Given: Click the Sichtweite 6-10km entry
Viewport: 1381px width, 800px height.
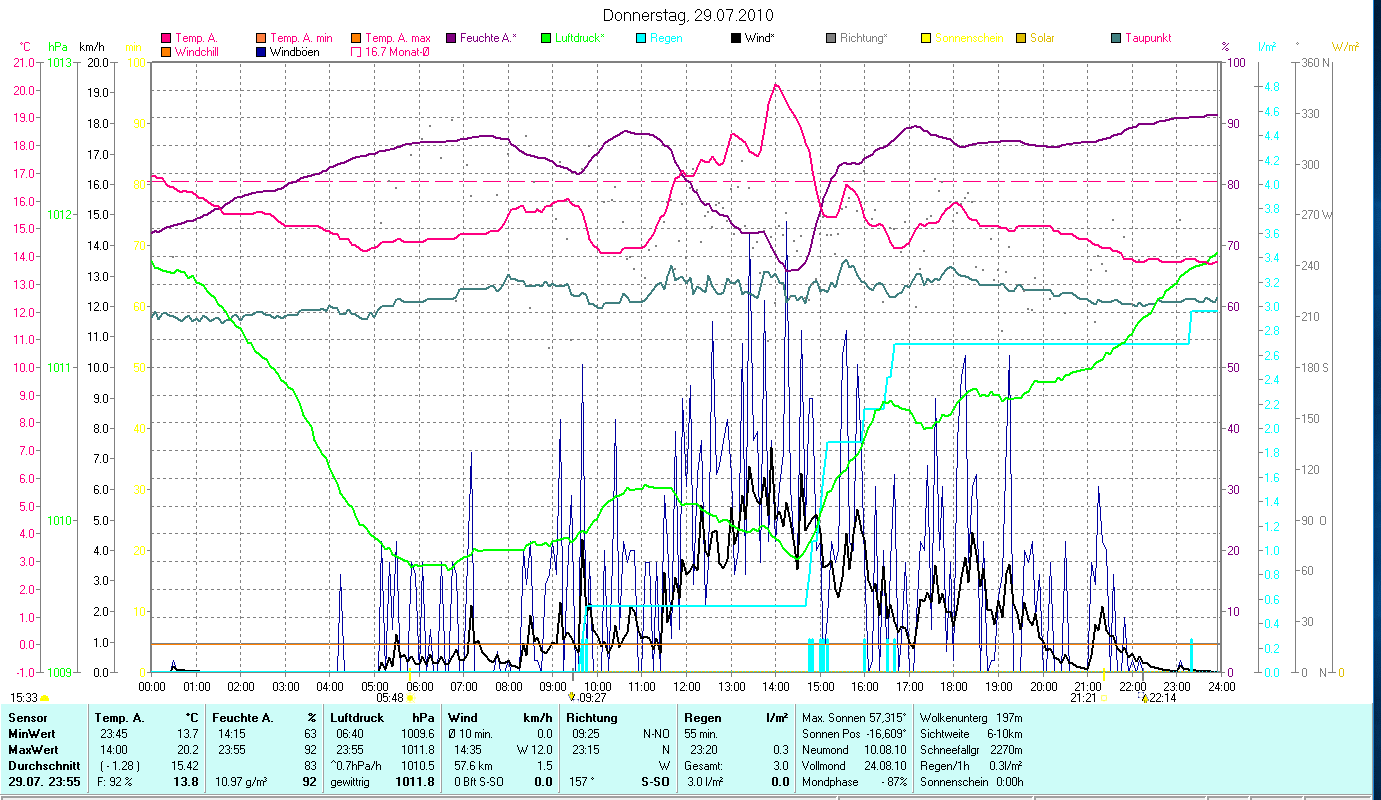Looking at the screenshot, I should tap(970, 733).
